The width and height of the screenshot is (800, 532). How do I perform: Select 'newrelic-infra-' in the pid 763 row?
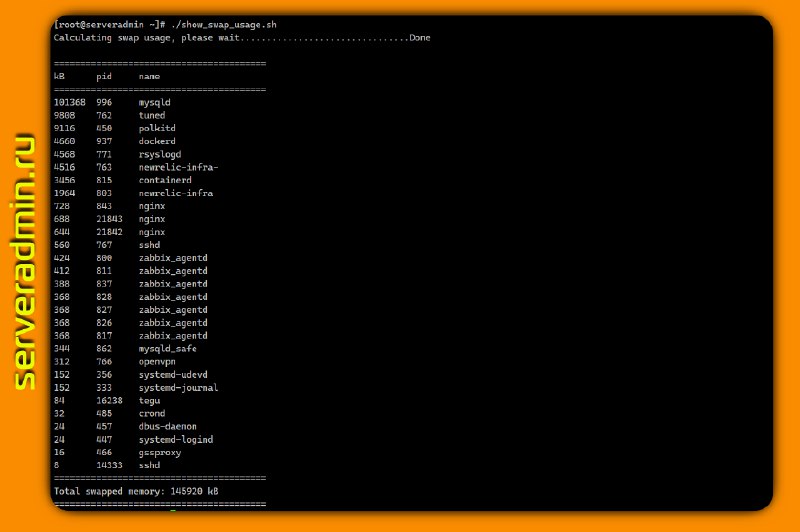coord(179,167)
